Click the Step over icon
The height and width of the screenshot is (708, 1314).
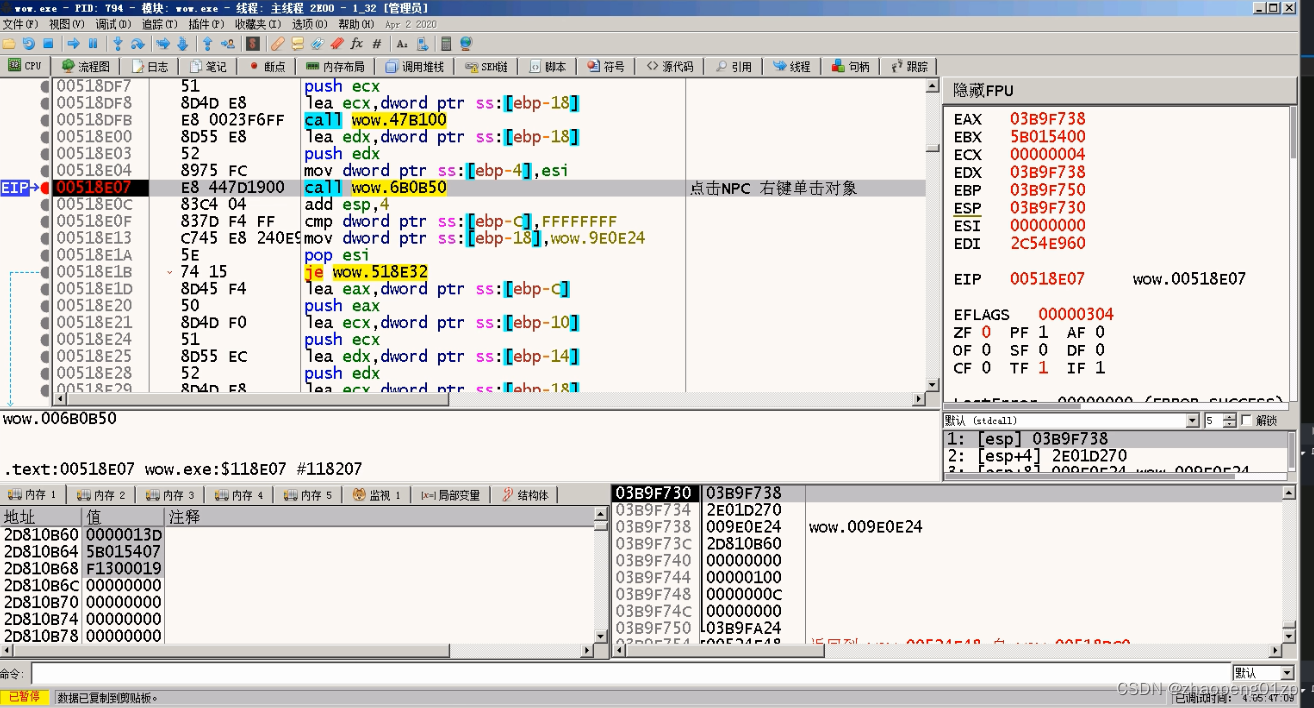[138, 44]
